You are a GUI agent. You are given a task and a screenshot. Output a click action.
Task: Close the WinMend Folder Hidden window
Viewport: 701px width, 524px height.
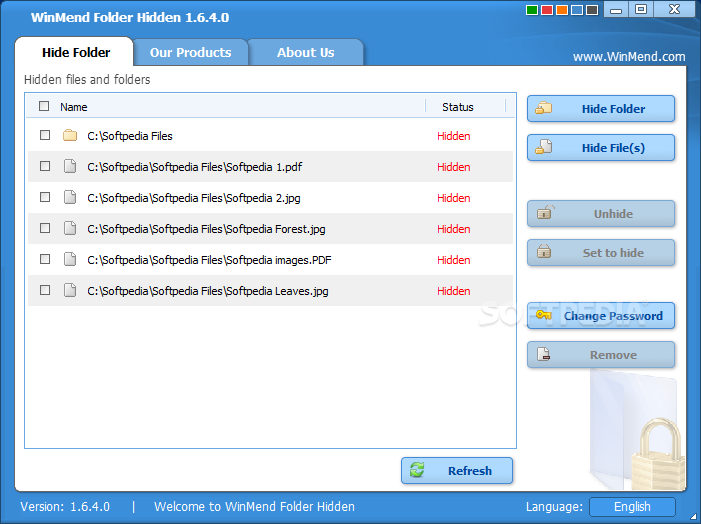674,9
